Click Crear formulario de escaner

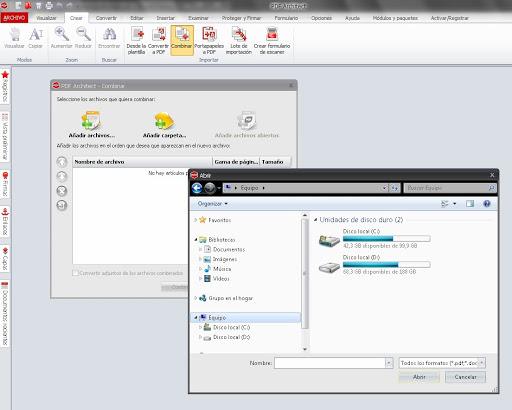point(272,40)
